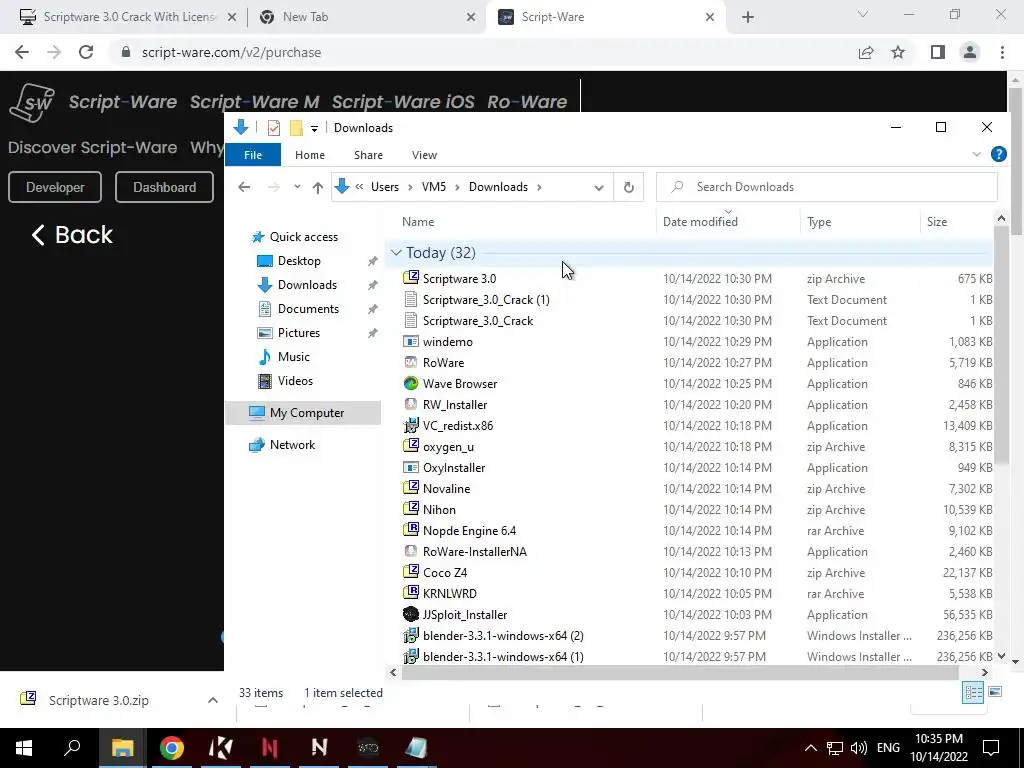Open the Home ribbon tab
The image size is (1024, 768).
point(310,155)
